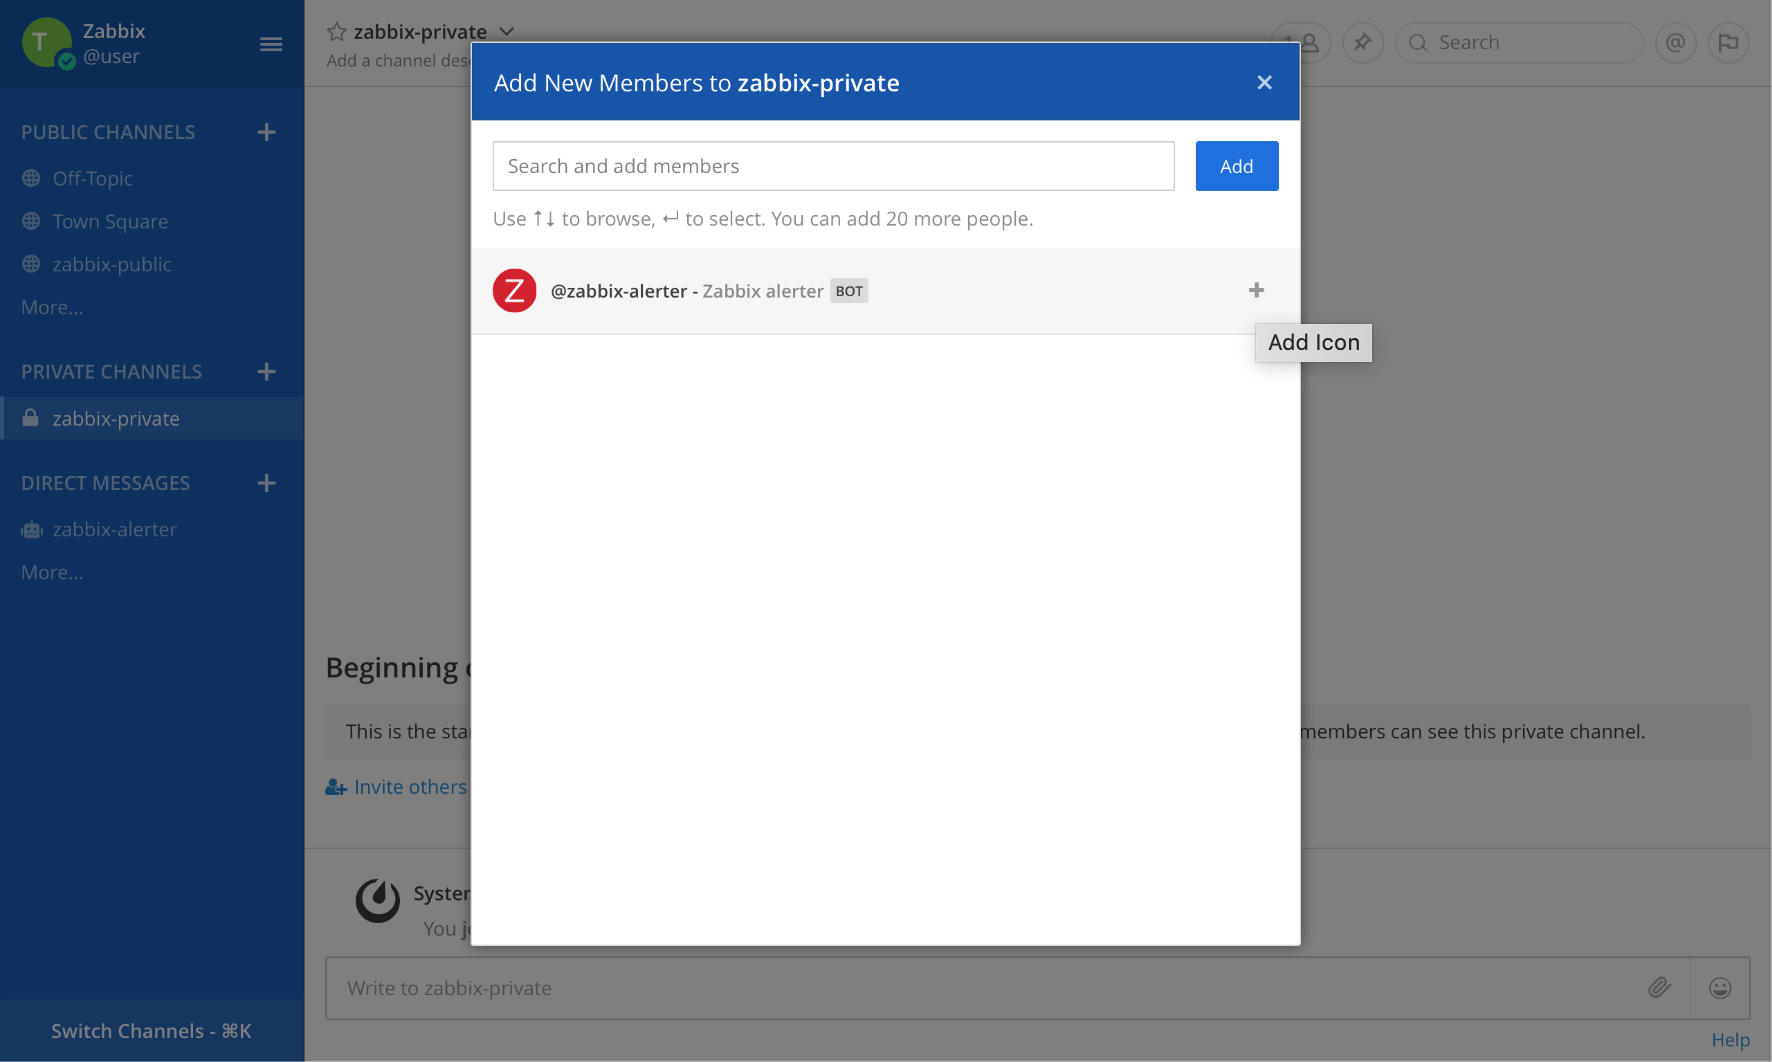Show flagged posts
This screenshot has width=1772, height=1062.
[1728, 43]
